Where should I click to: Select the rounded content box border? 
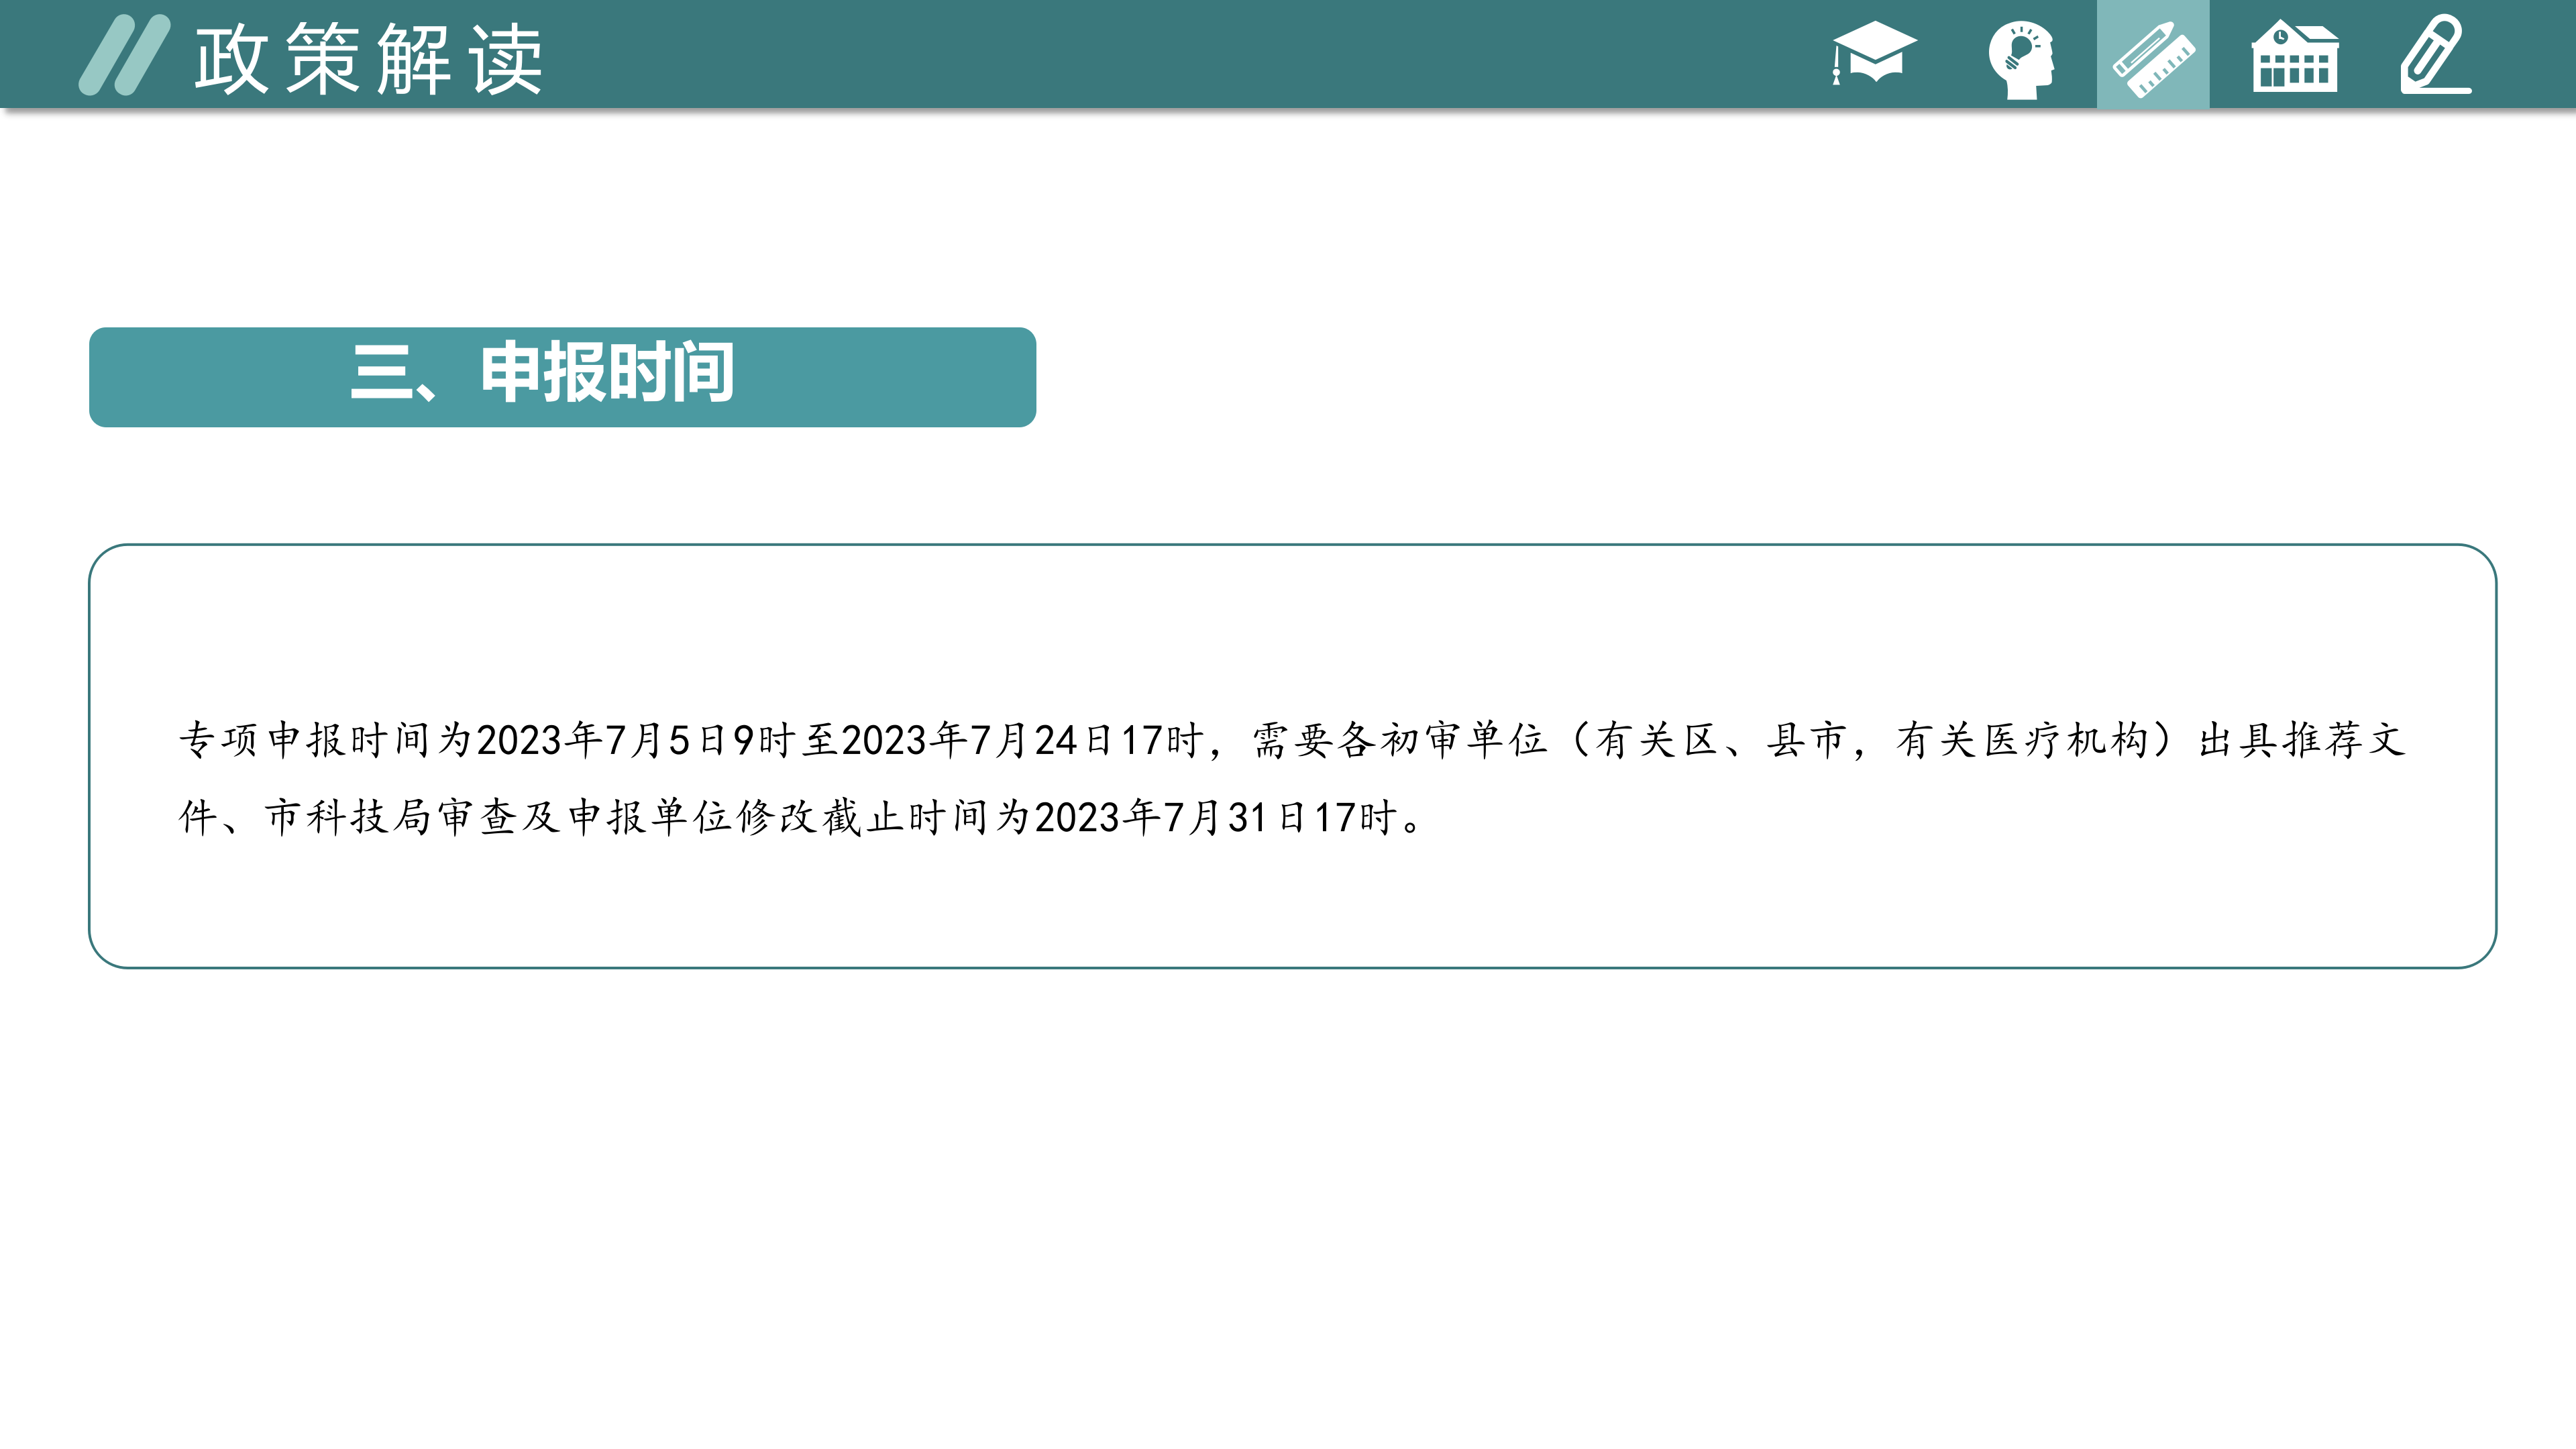coord(1292,546)
